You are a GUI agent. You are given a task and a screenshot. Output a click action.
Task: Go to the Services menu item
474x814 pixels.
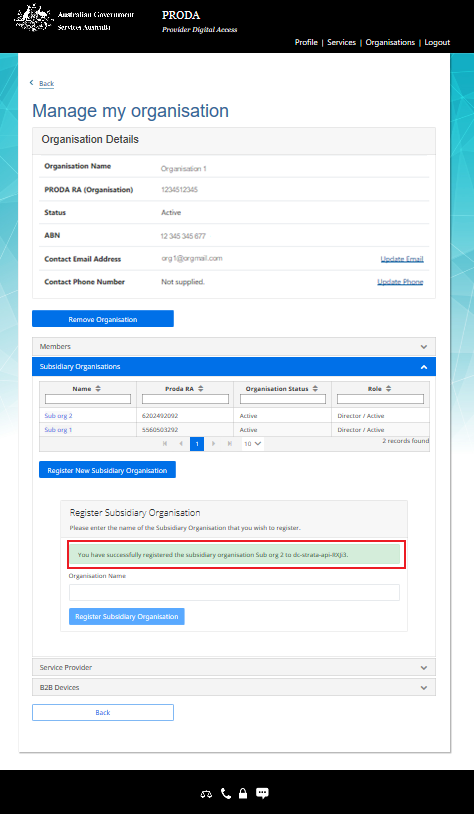coord(342,43)
